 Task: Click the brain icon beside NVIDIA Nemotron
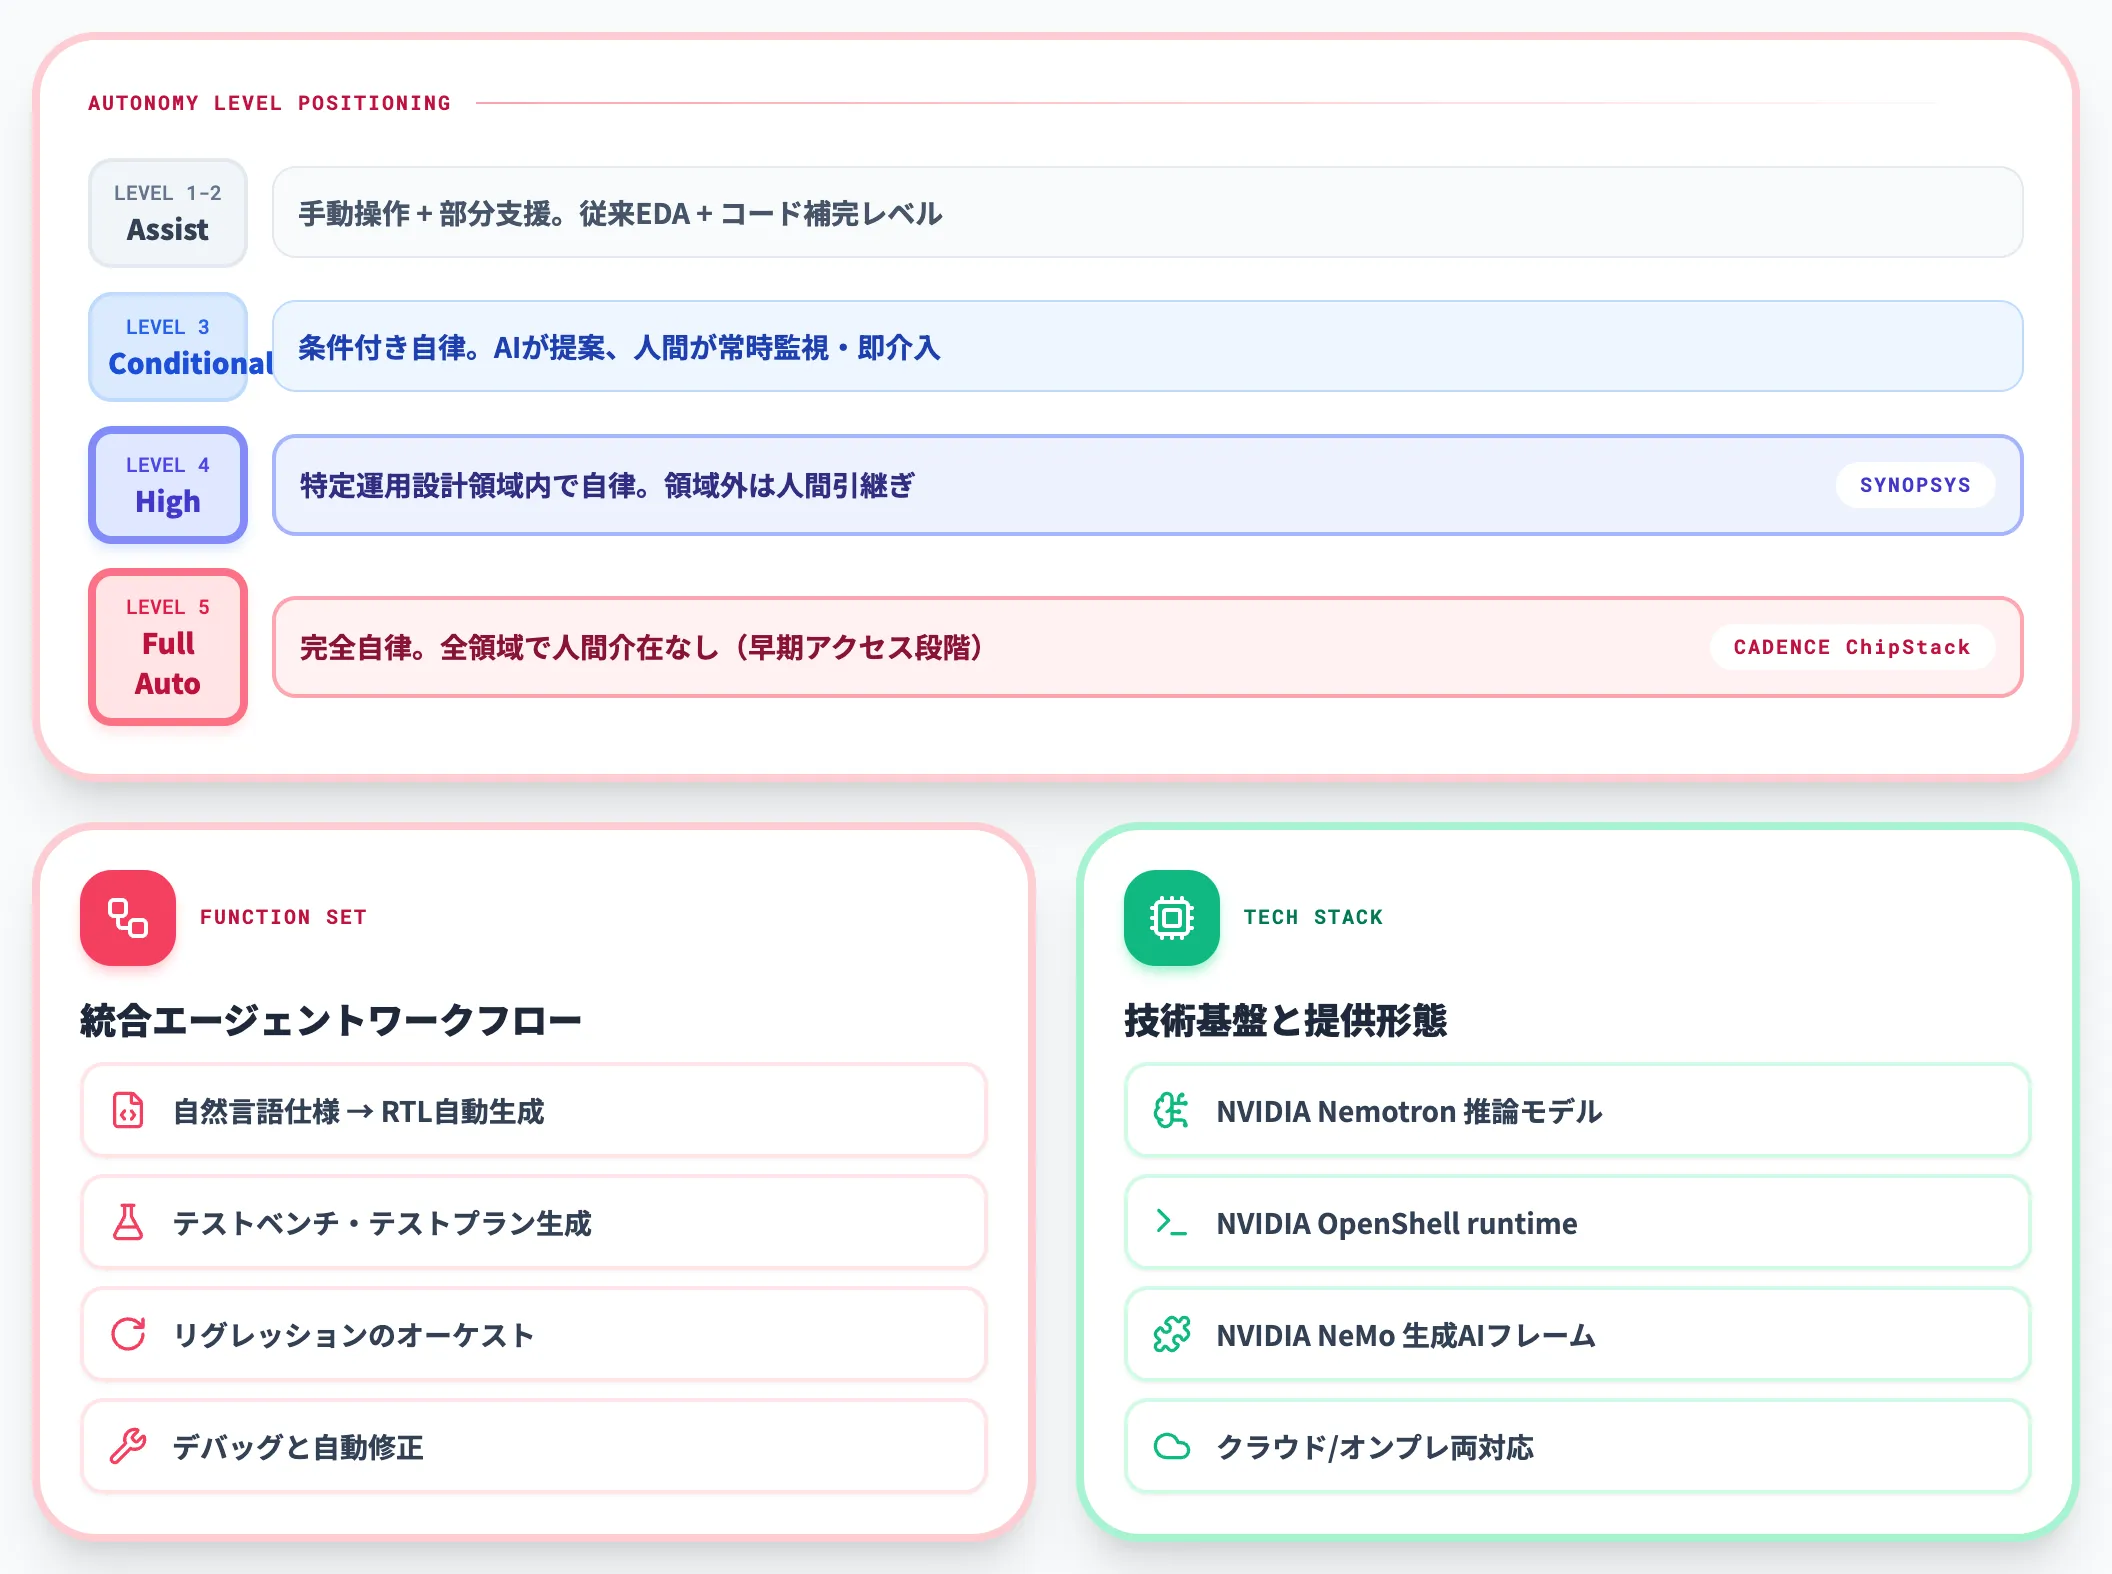[1171, 1111]
